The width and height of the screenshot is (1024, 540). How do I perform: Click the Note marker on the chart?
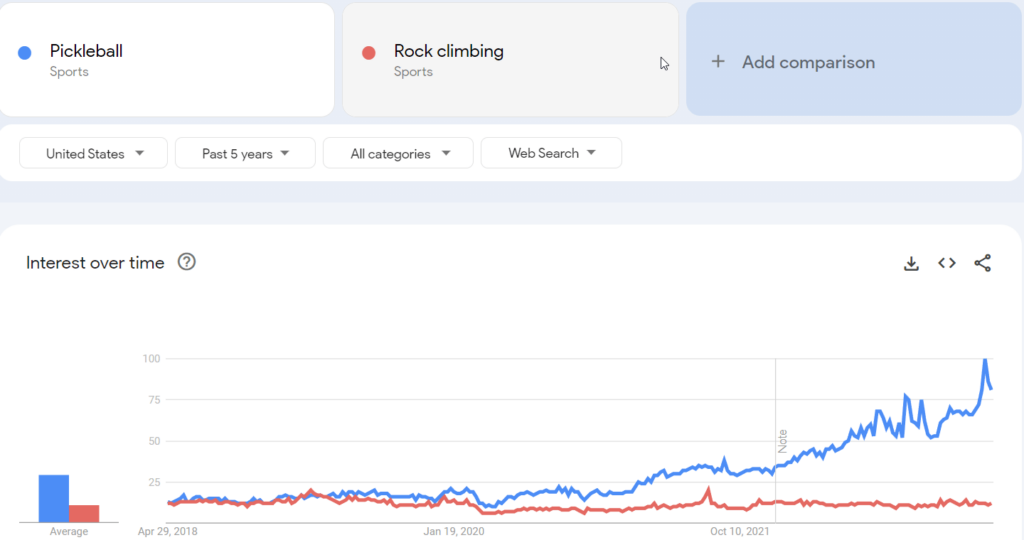(x=783, y=441)
